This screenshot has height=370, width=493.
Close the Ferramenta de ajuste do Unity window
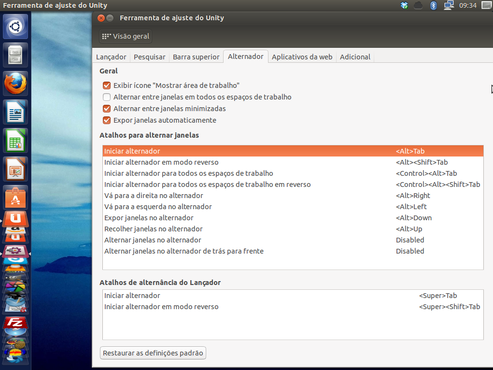coord(101,18)
